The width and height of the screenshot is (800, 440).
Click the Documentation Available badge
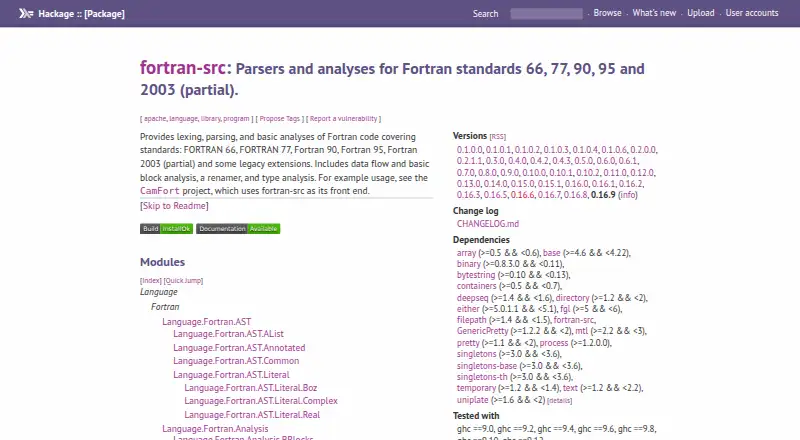[x=238, y=229]
